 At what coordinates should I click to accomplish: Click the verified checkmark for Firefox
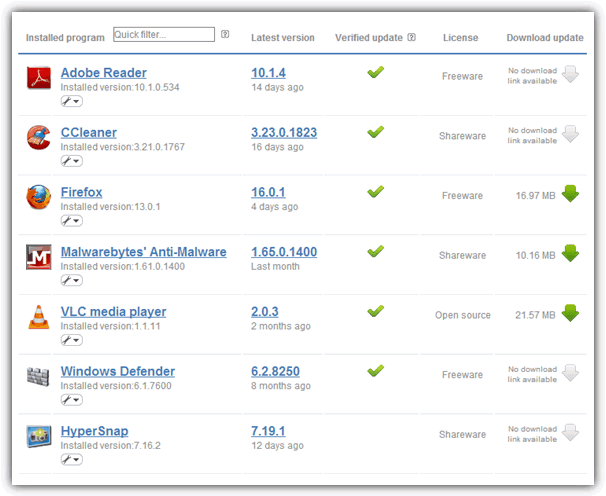[x=375, y=191]
